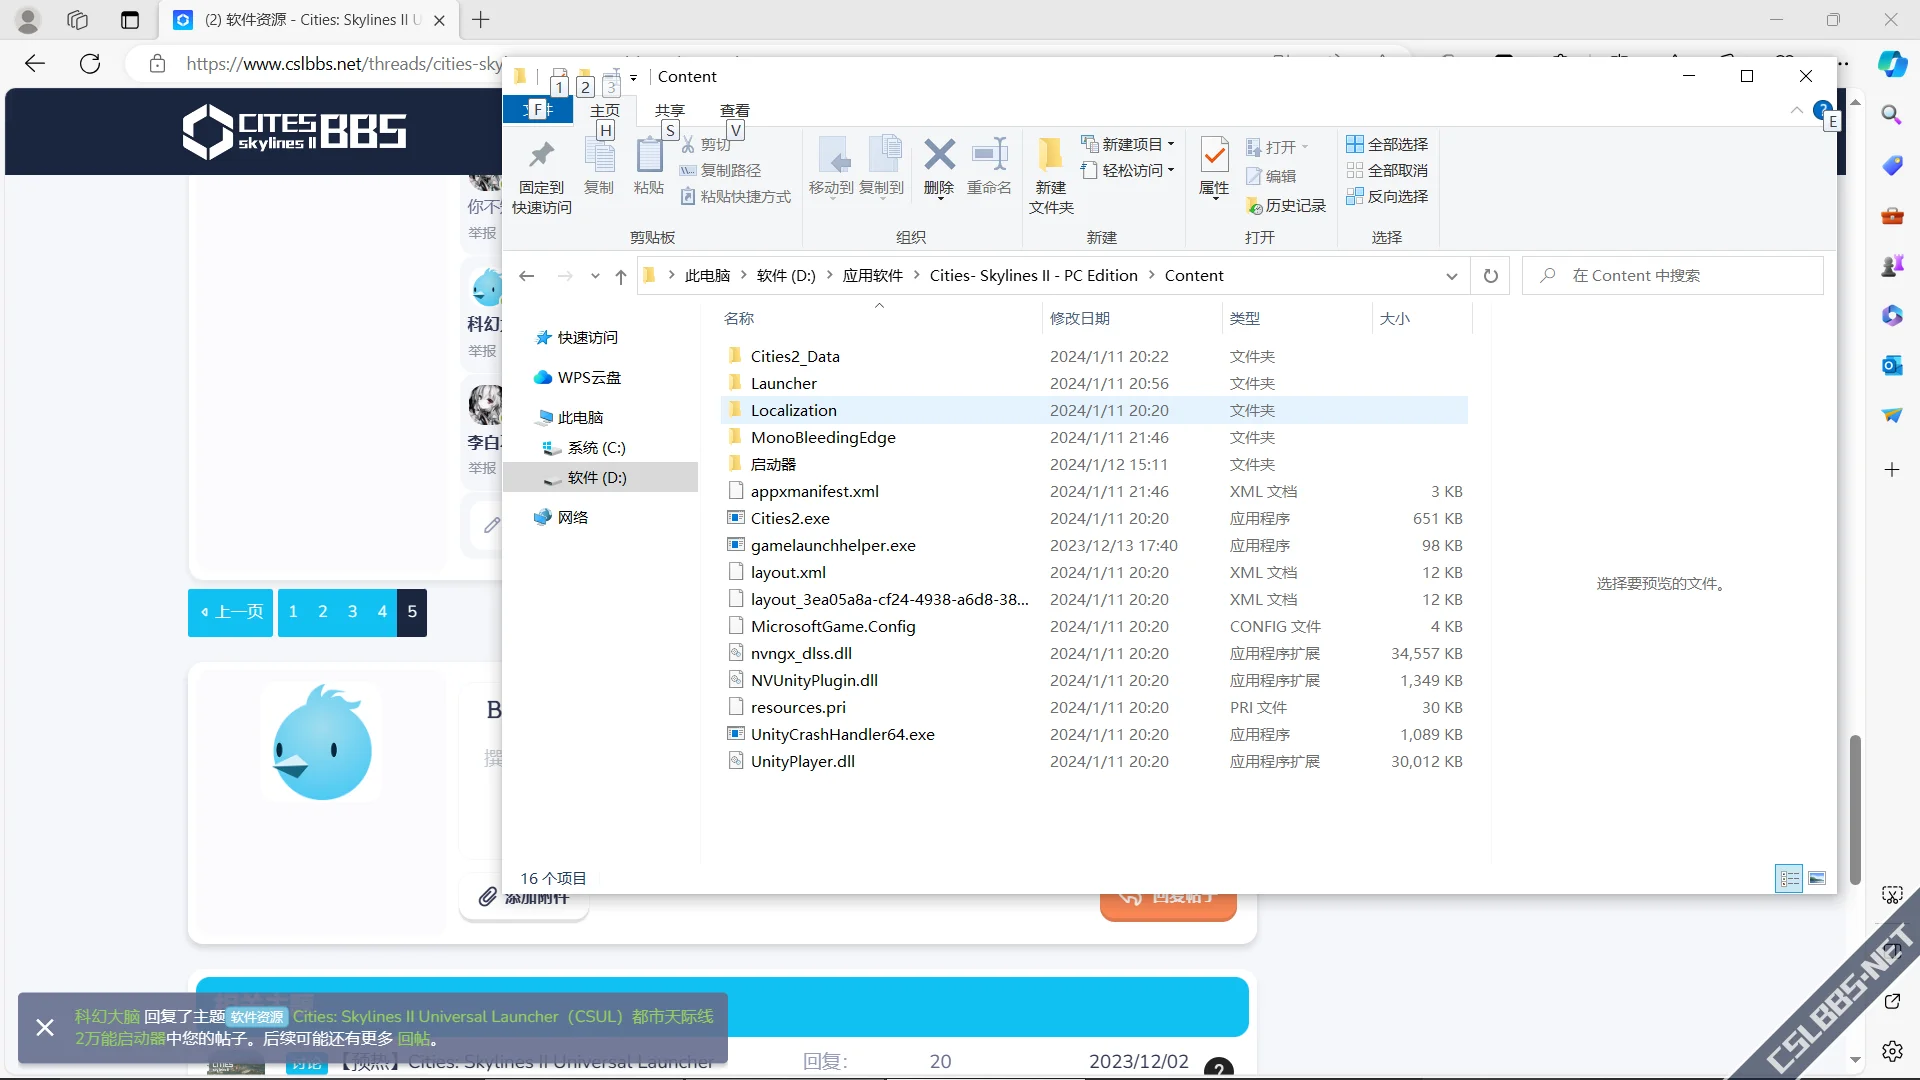Open the File (文件) ribbon tab
1920x1080 pixels.
(x=538, y=110)
